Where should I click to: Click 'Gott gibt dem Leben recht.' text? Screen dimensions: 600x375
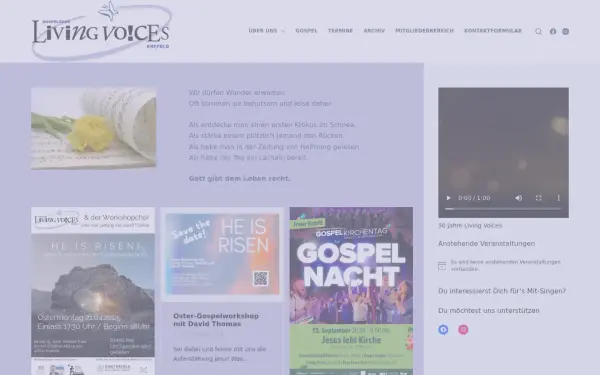pyautogui.click(x=240, y=178)
